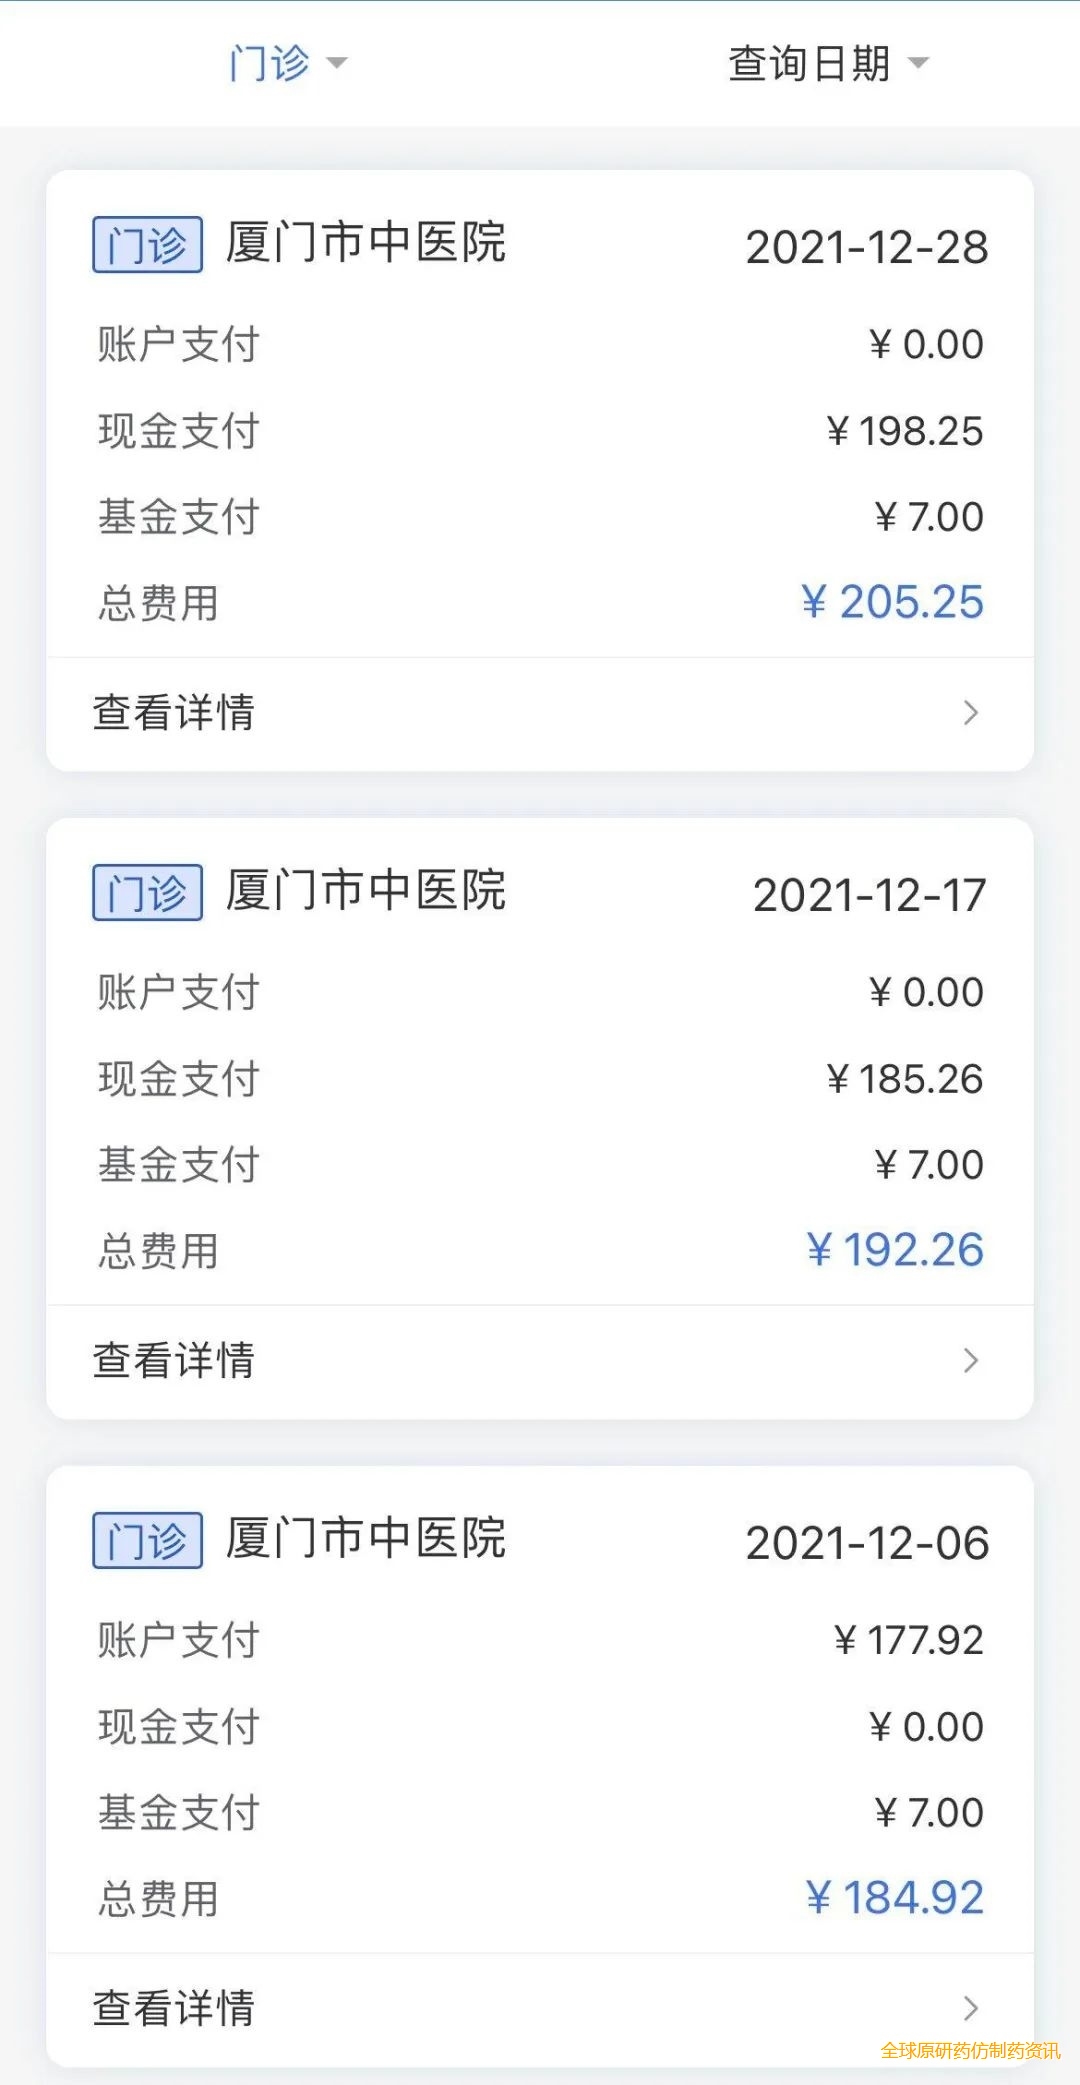Click account payment ¥177.92 amount
This screenshot has width=1080, height=2085.
(909, 1640)
